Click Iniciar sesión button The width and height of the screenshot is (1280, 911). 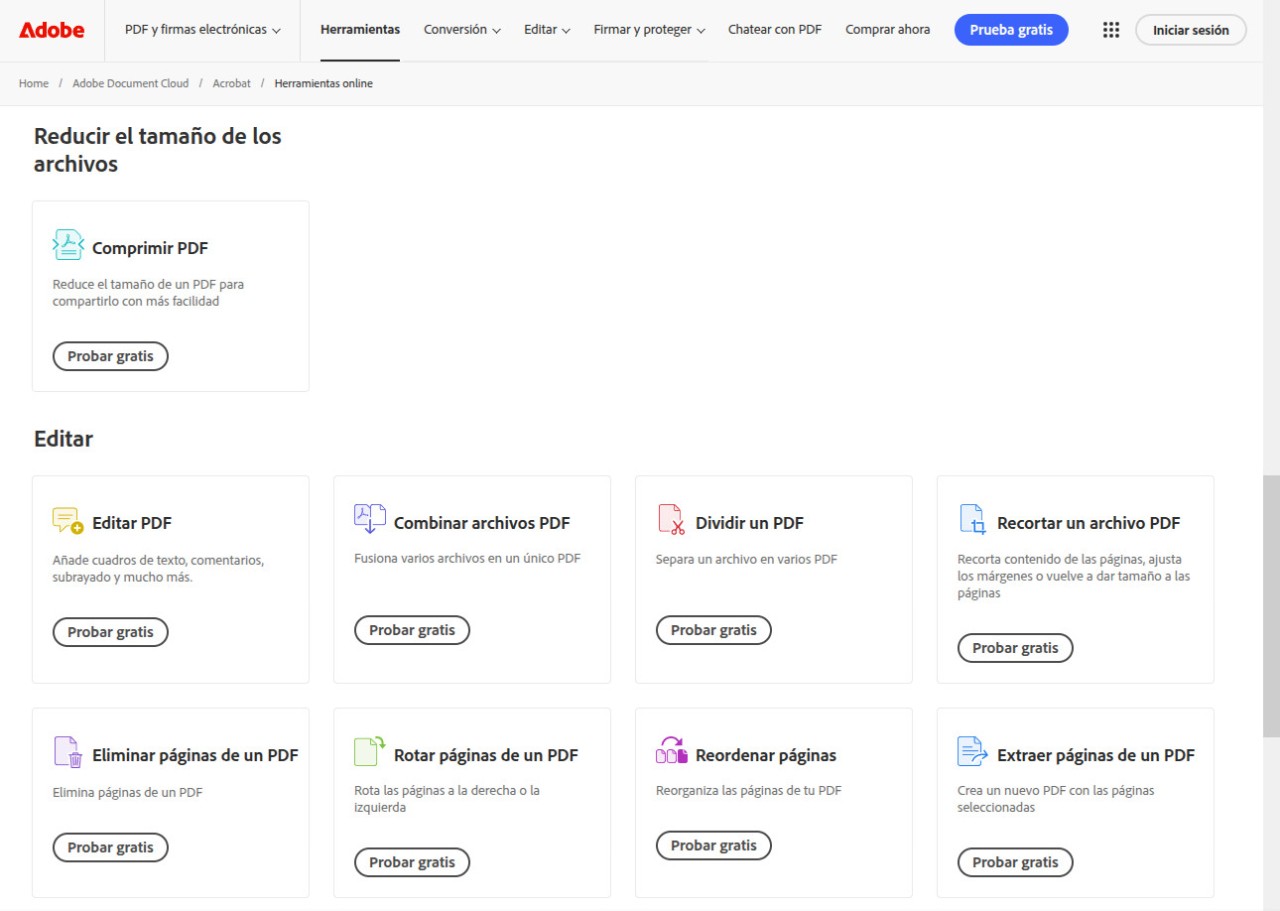click(x=1190, y=30)
